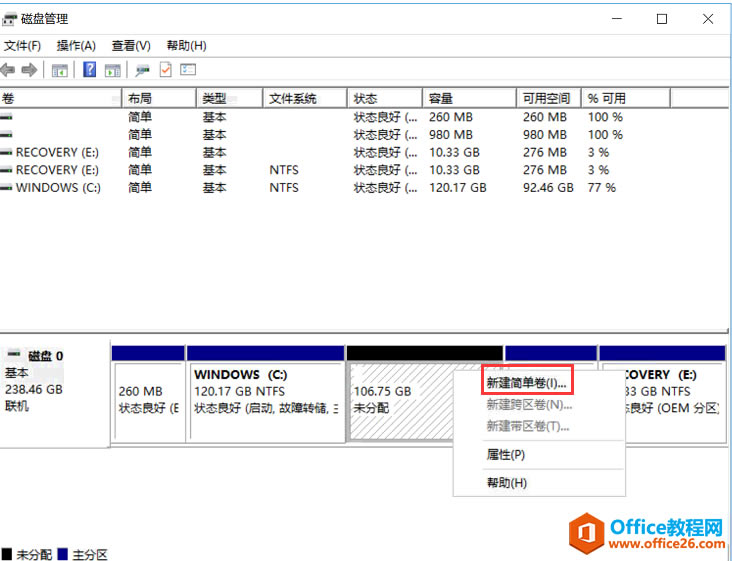
Task: Click the Forward arrow toolbar icon
Action: tap(29, 70)
